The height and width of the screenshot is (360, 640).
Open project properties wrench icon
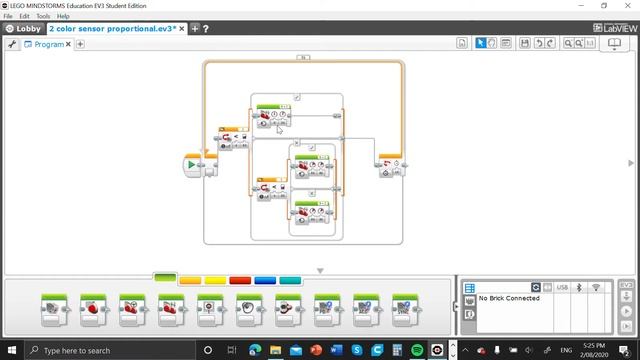coord(12,44)
